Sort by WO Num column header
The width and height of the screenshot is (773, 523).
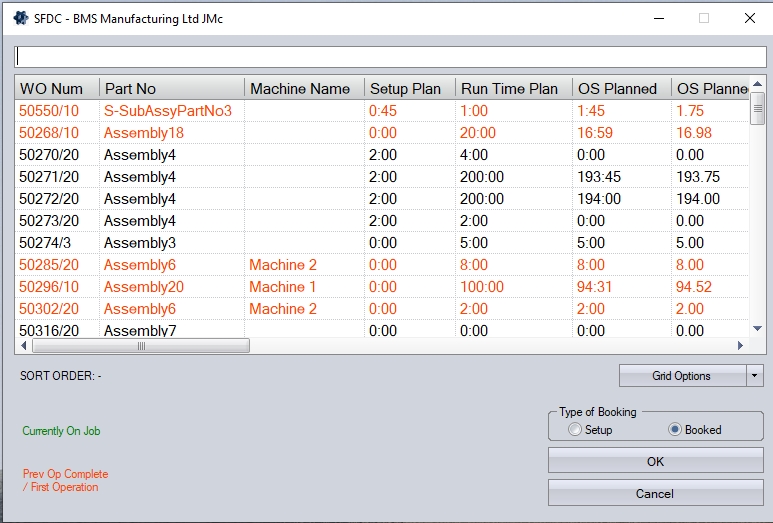[x=52, y=89]
